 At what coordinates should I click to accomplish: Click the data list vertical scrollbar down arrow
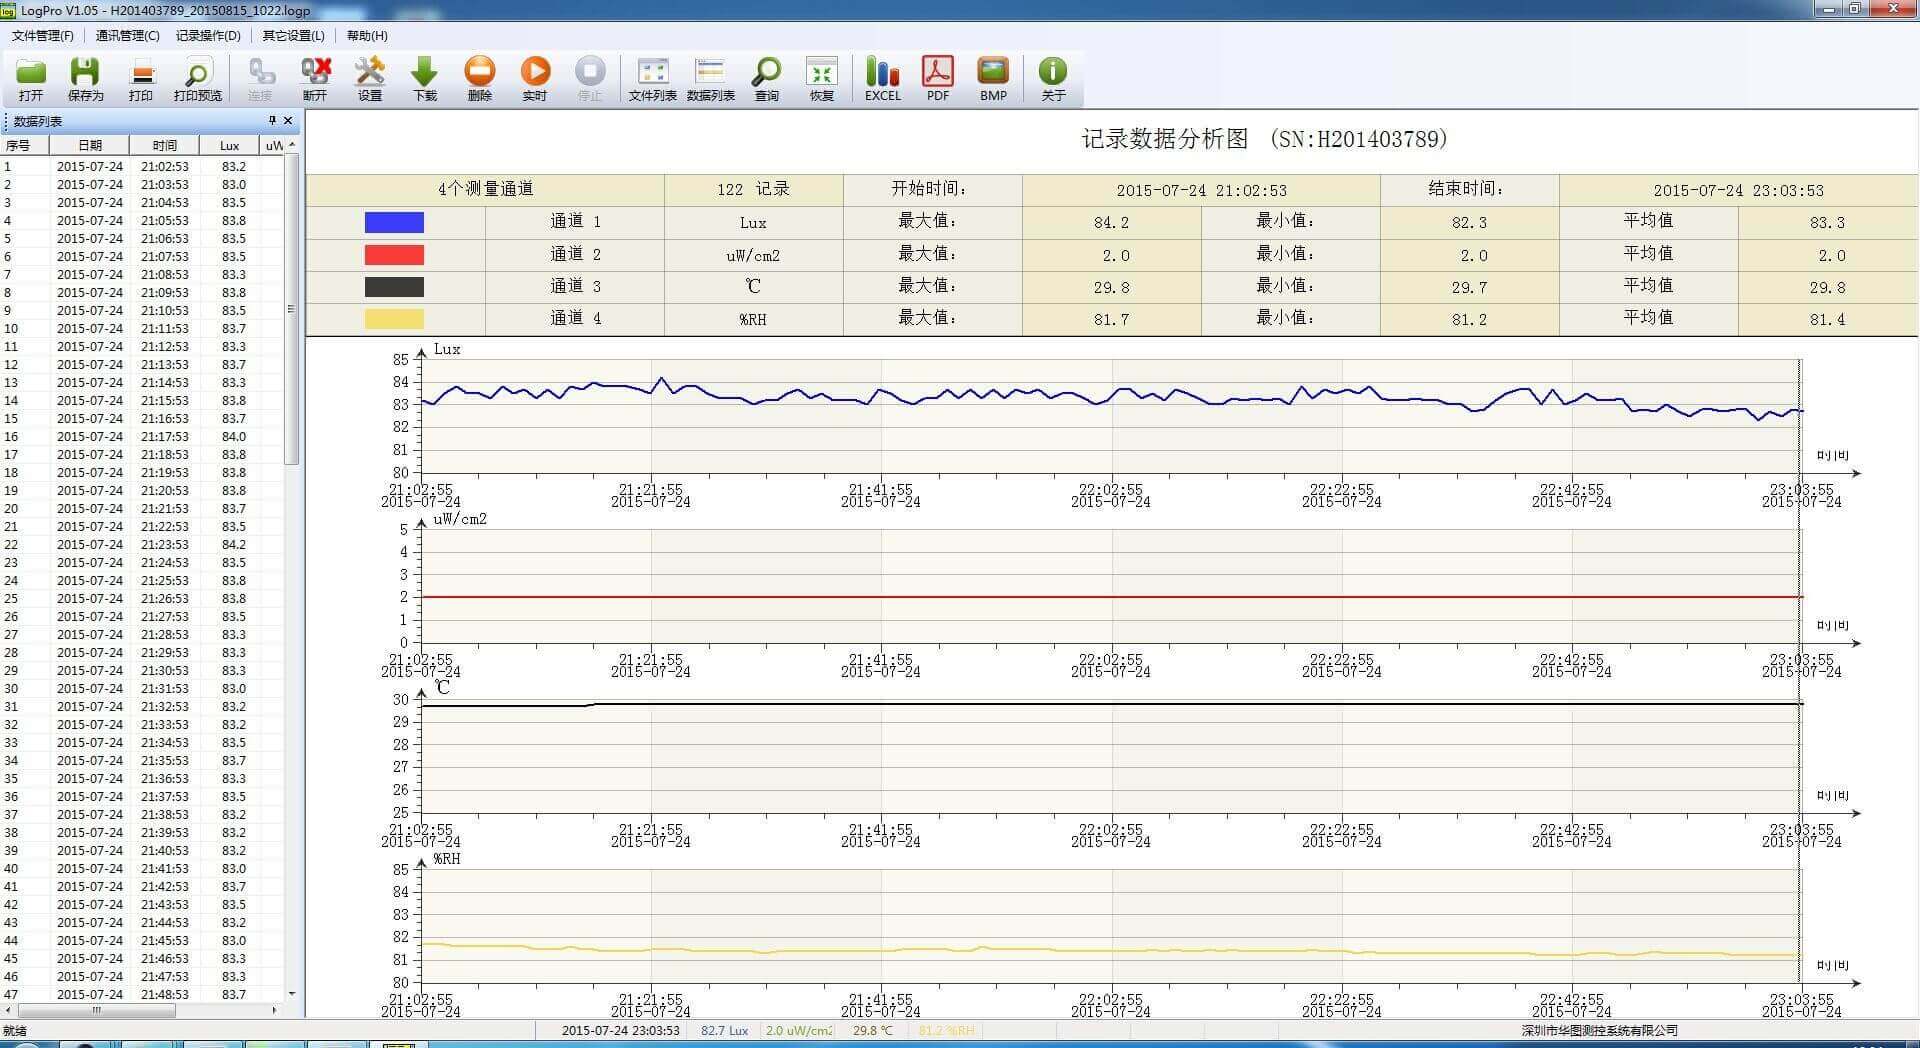pos(292,994)
